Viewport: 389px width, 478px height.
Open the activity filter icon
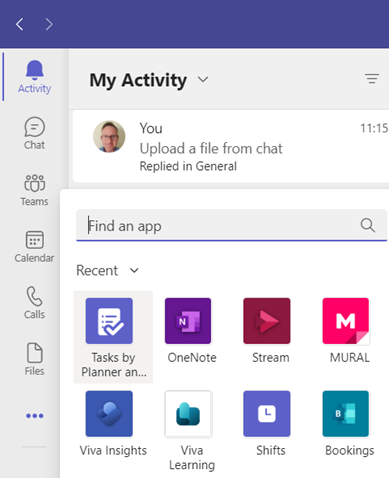coord(372,79)
